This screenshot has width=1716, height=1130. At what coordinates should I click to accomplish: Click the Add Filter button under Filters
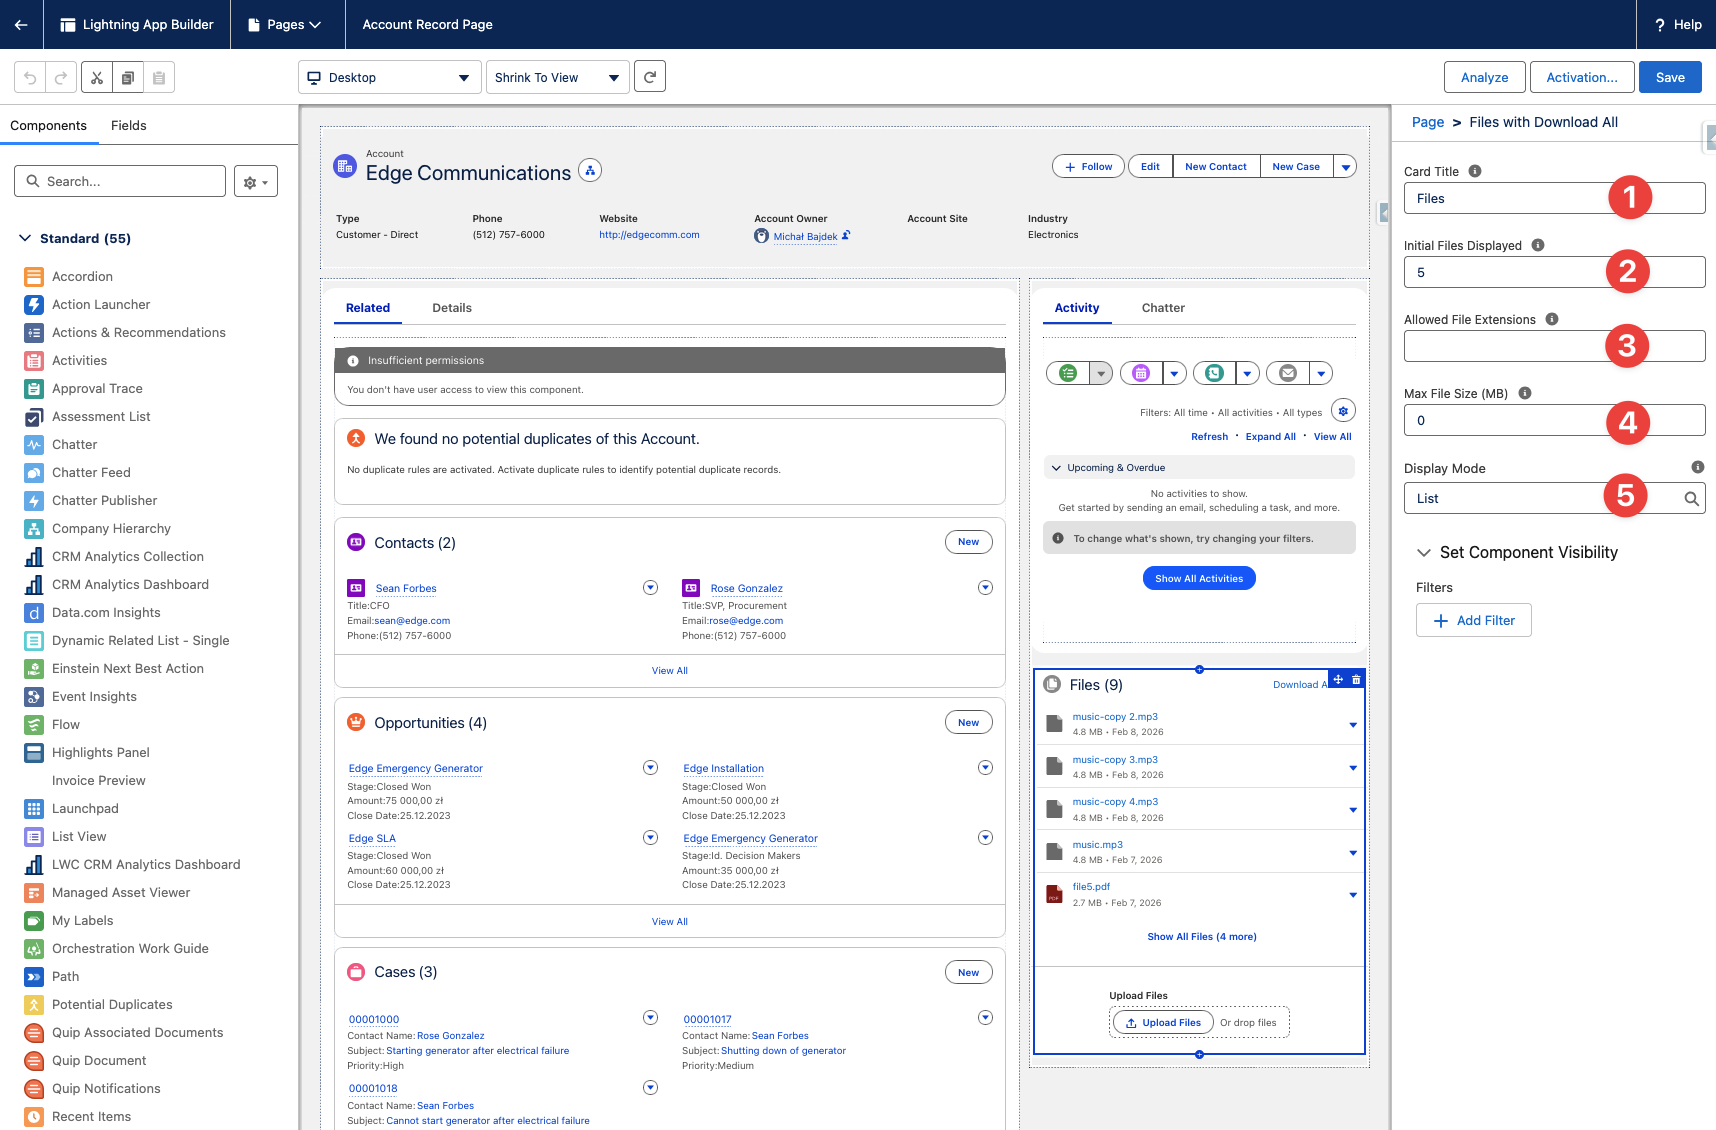click(1473, 620)
